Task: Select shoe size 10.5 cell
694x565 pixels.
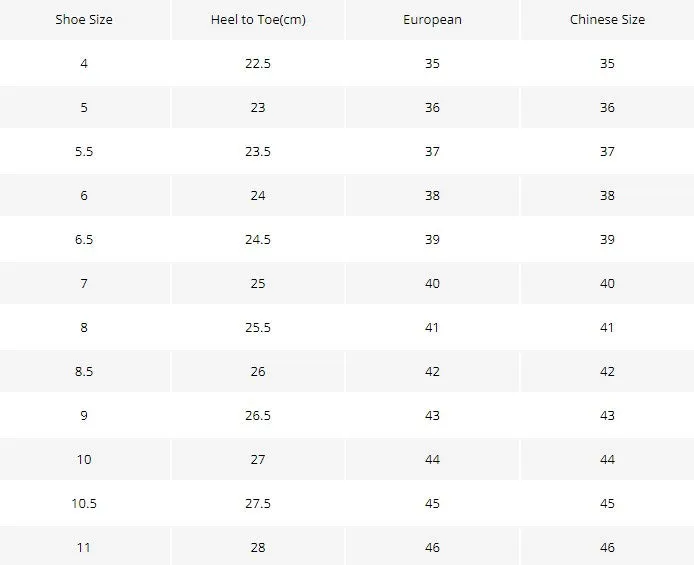Action: pos(84,504)
